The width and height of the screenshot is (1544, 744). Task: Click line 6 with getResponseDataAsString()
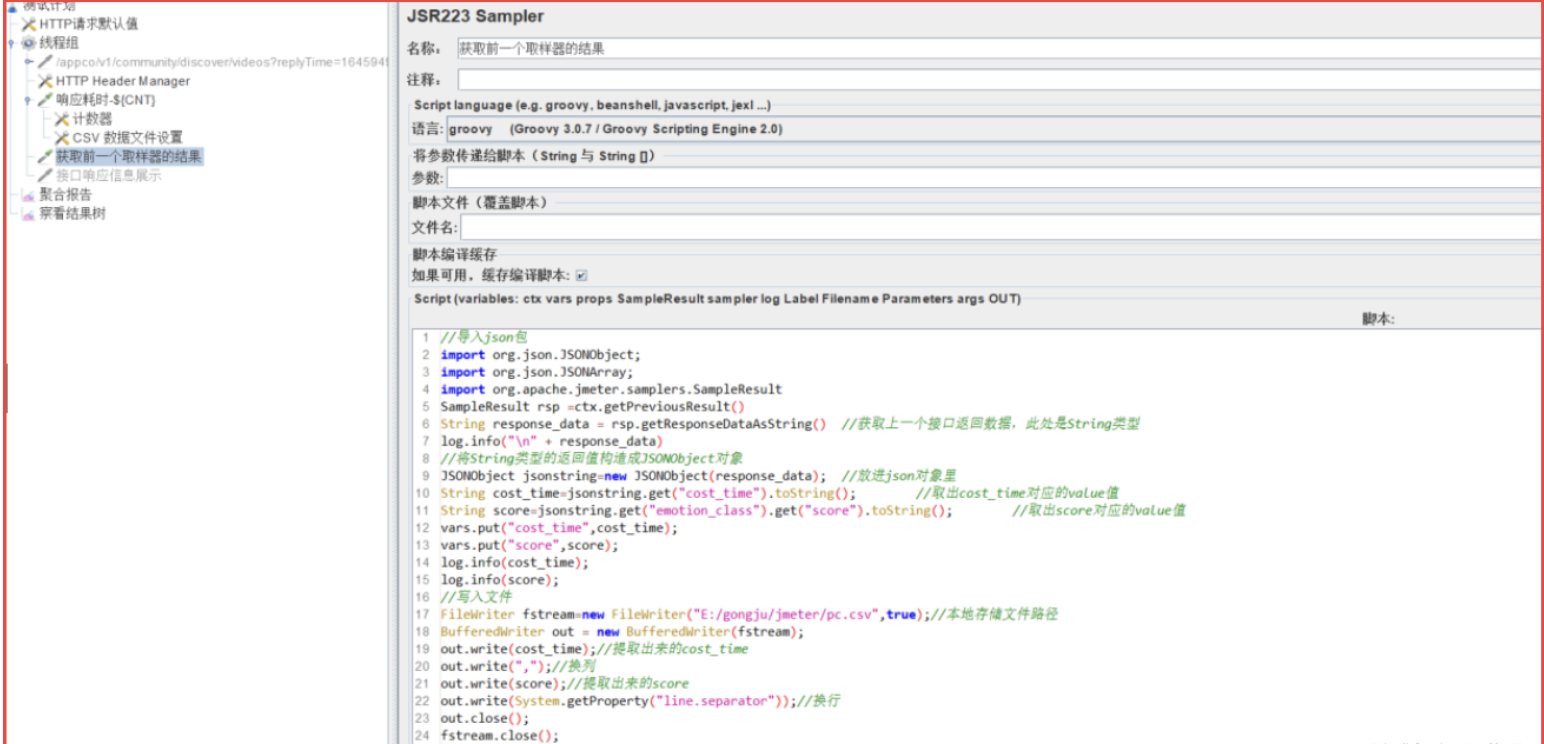(x=790, y=424)
